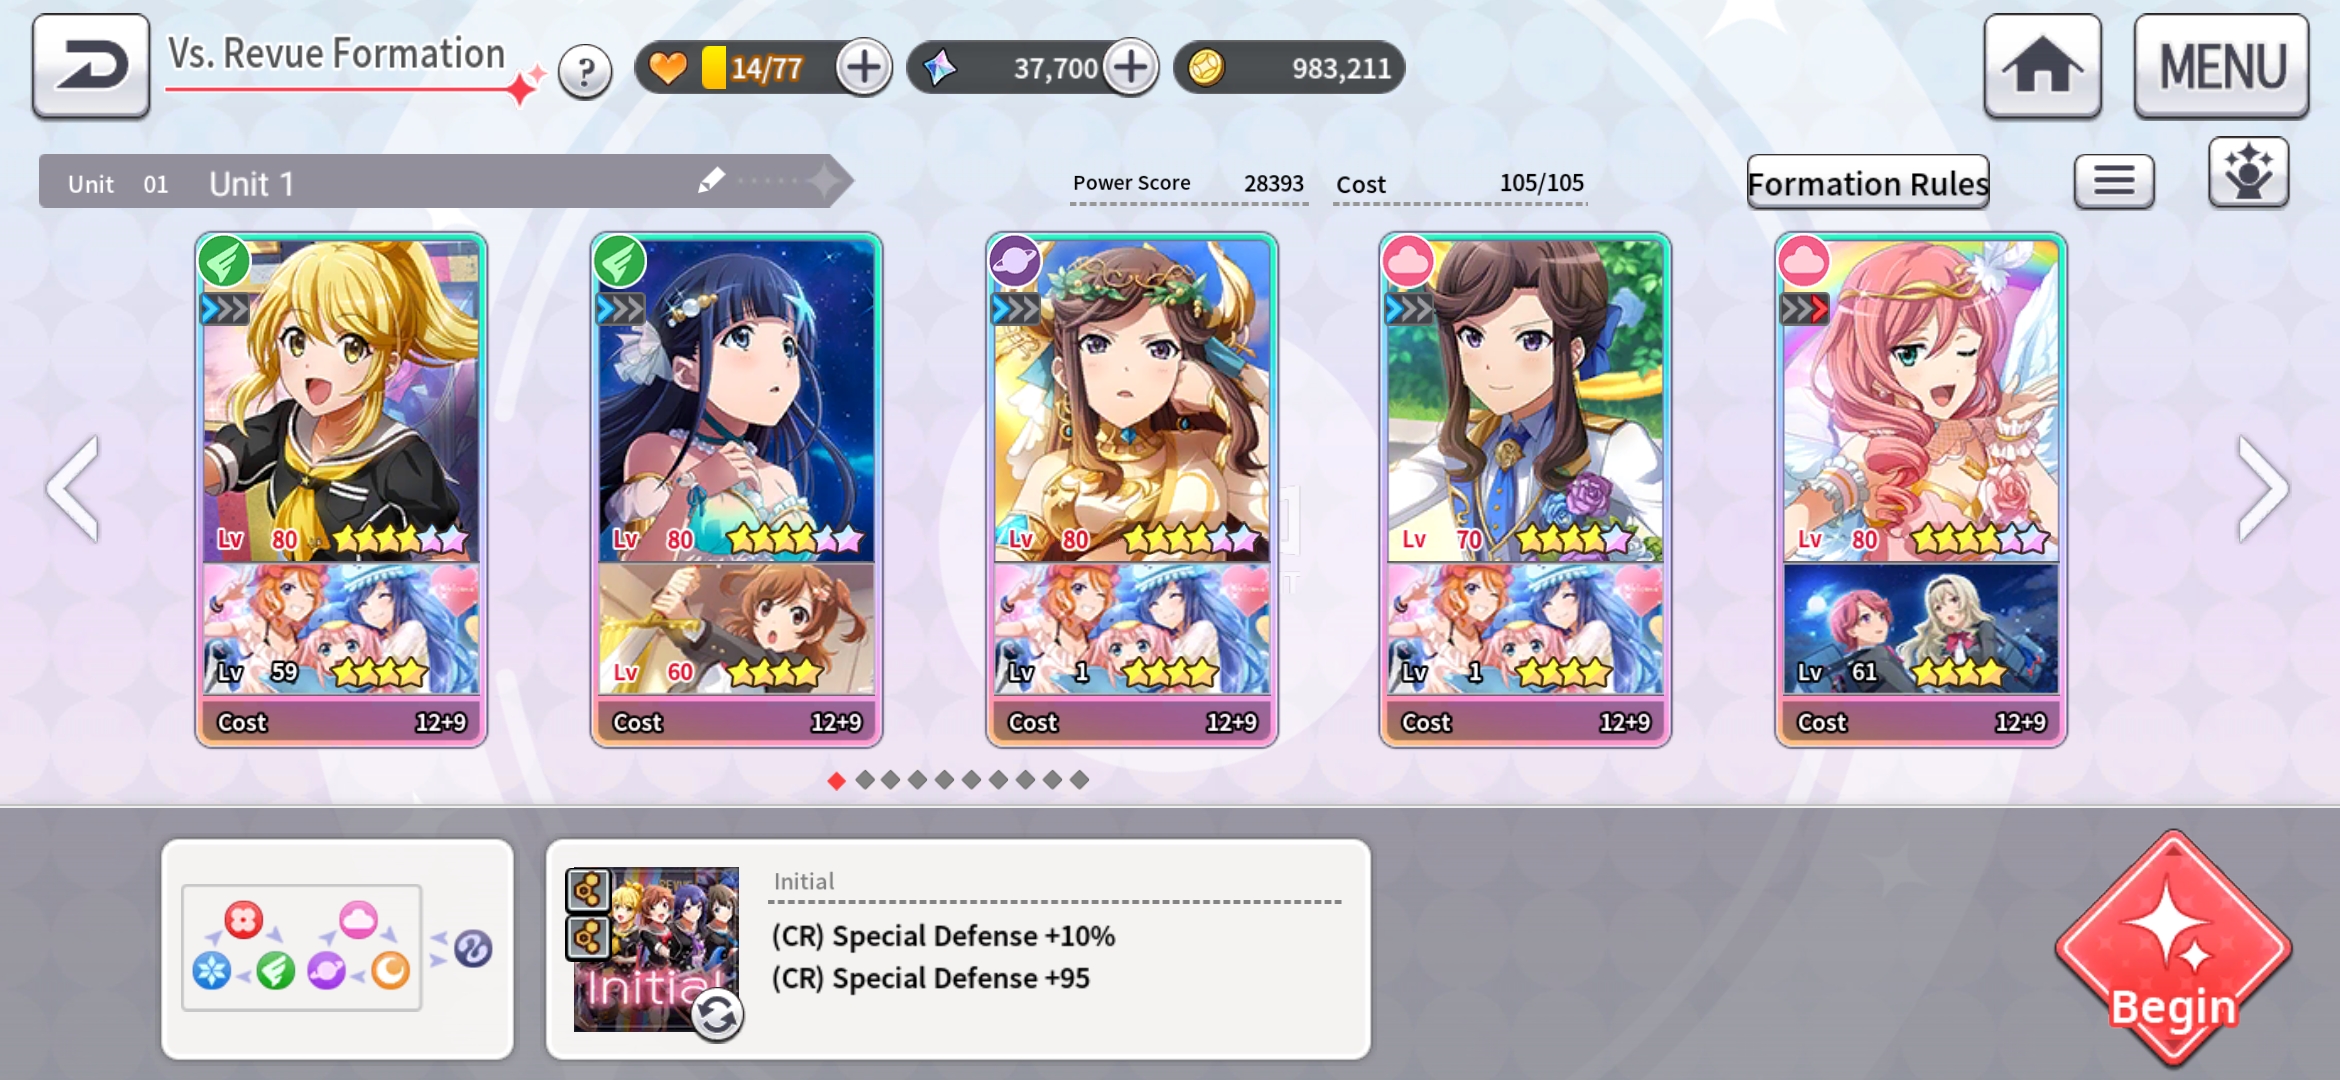Select the second unit page dot
The height and width of the screenshot is (1080, 2340).
(x=865, y=780)
